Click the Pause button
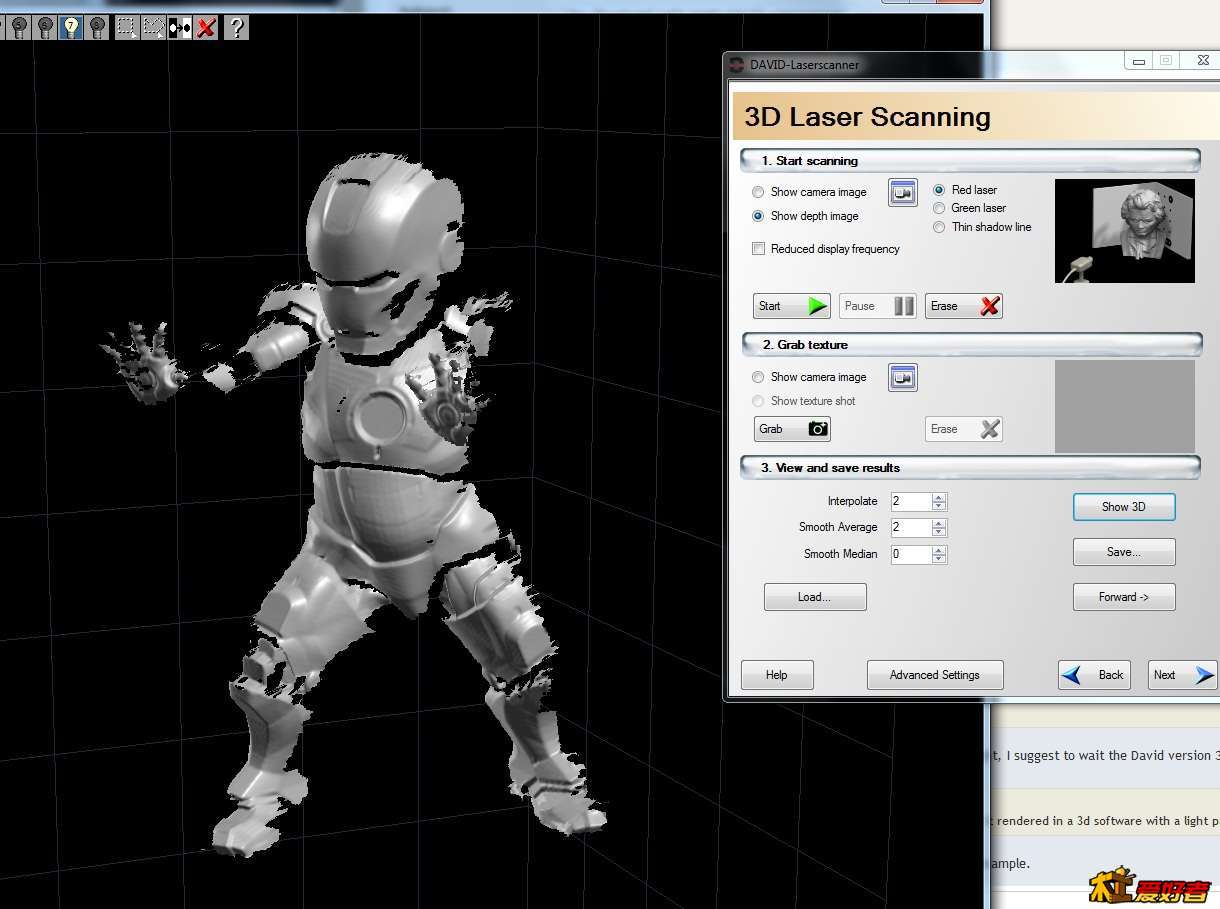Image resolution: width=1220 pixels, height=909 pixels. tap(878, 306)
